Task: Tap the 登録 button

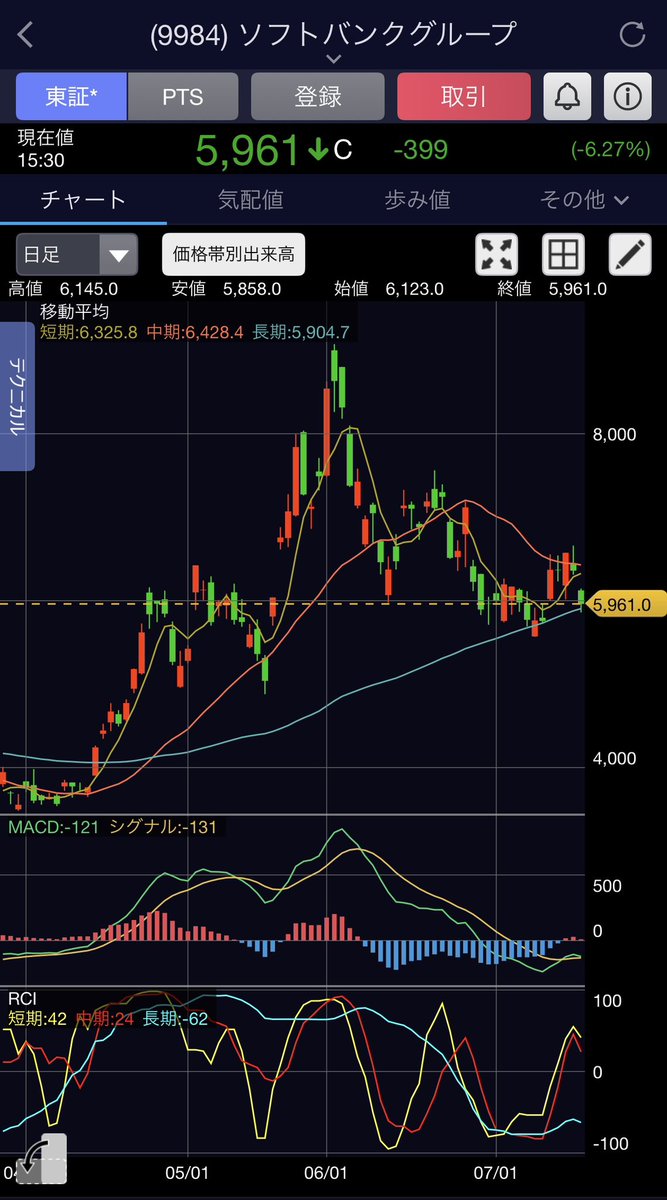Action: [318, 96]
